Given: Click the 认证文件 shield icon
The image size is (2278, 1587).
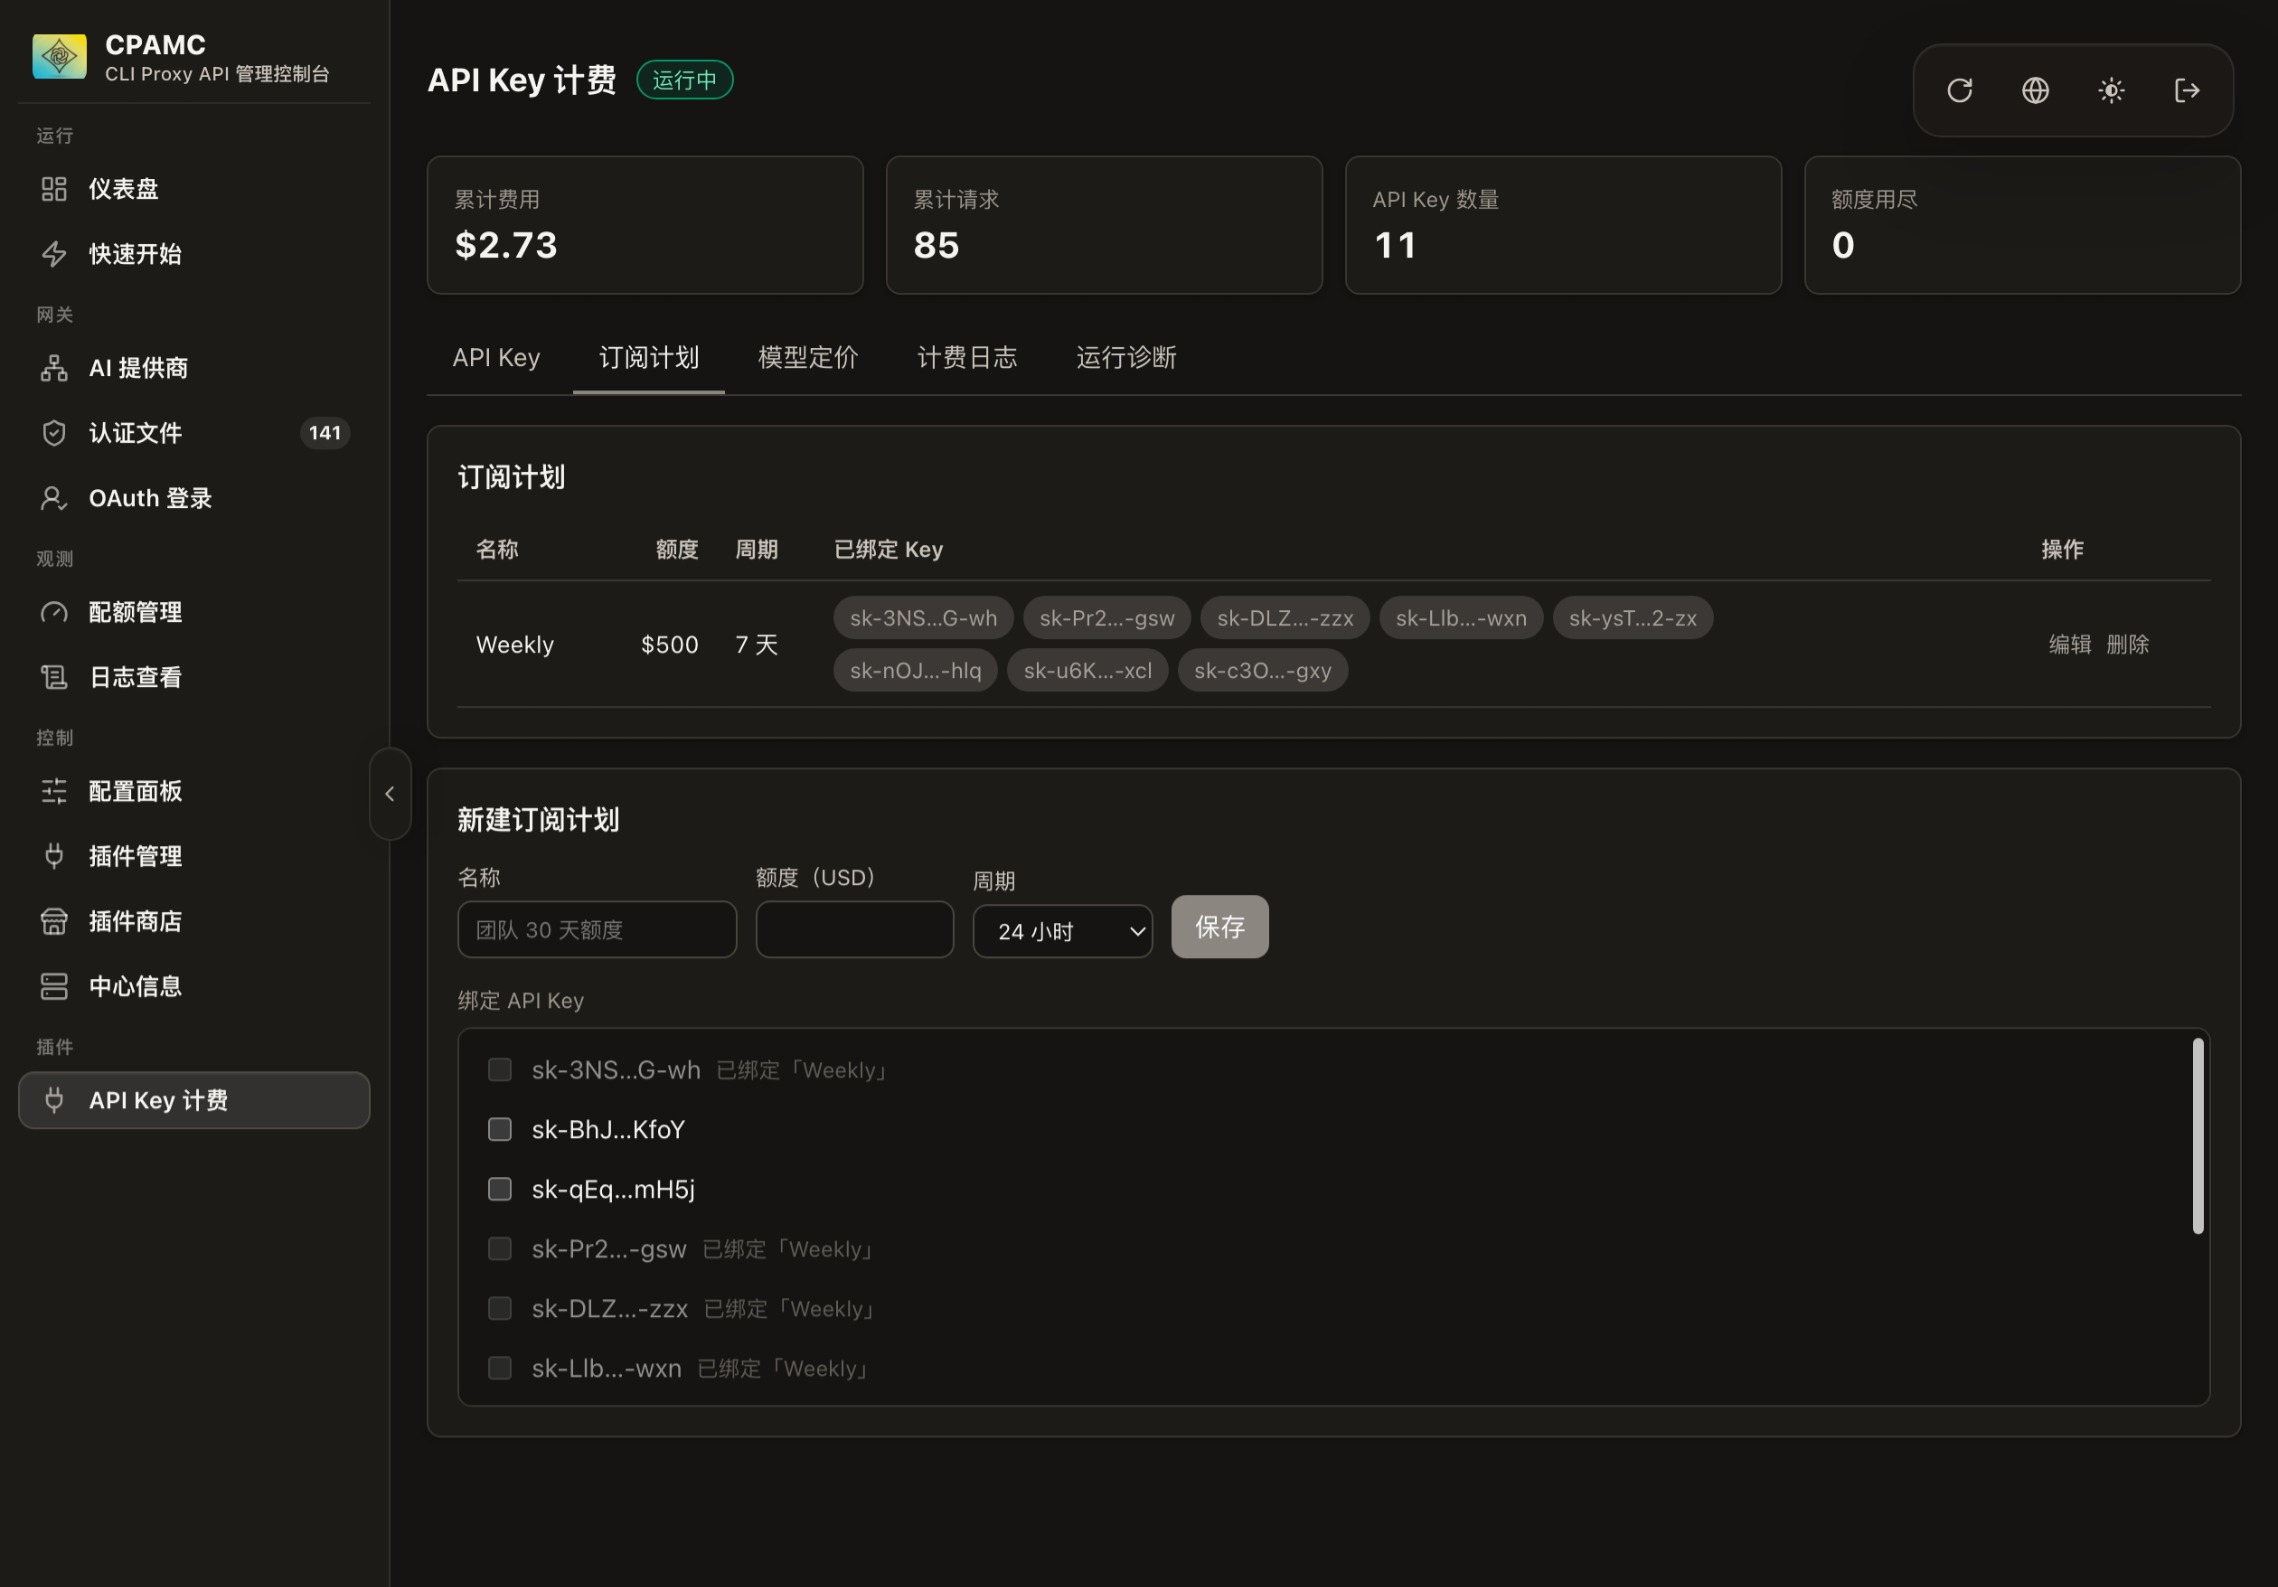Looking at the screenshot, I should pos(54,433).
